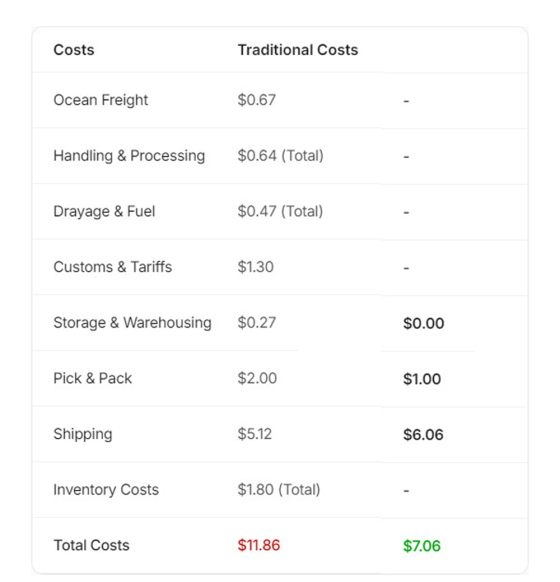Select the $1.30 customs value
This screenshot has width=560, height=582.
[256, 267]
